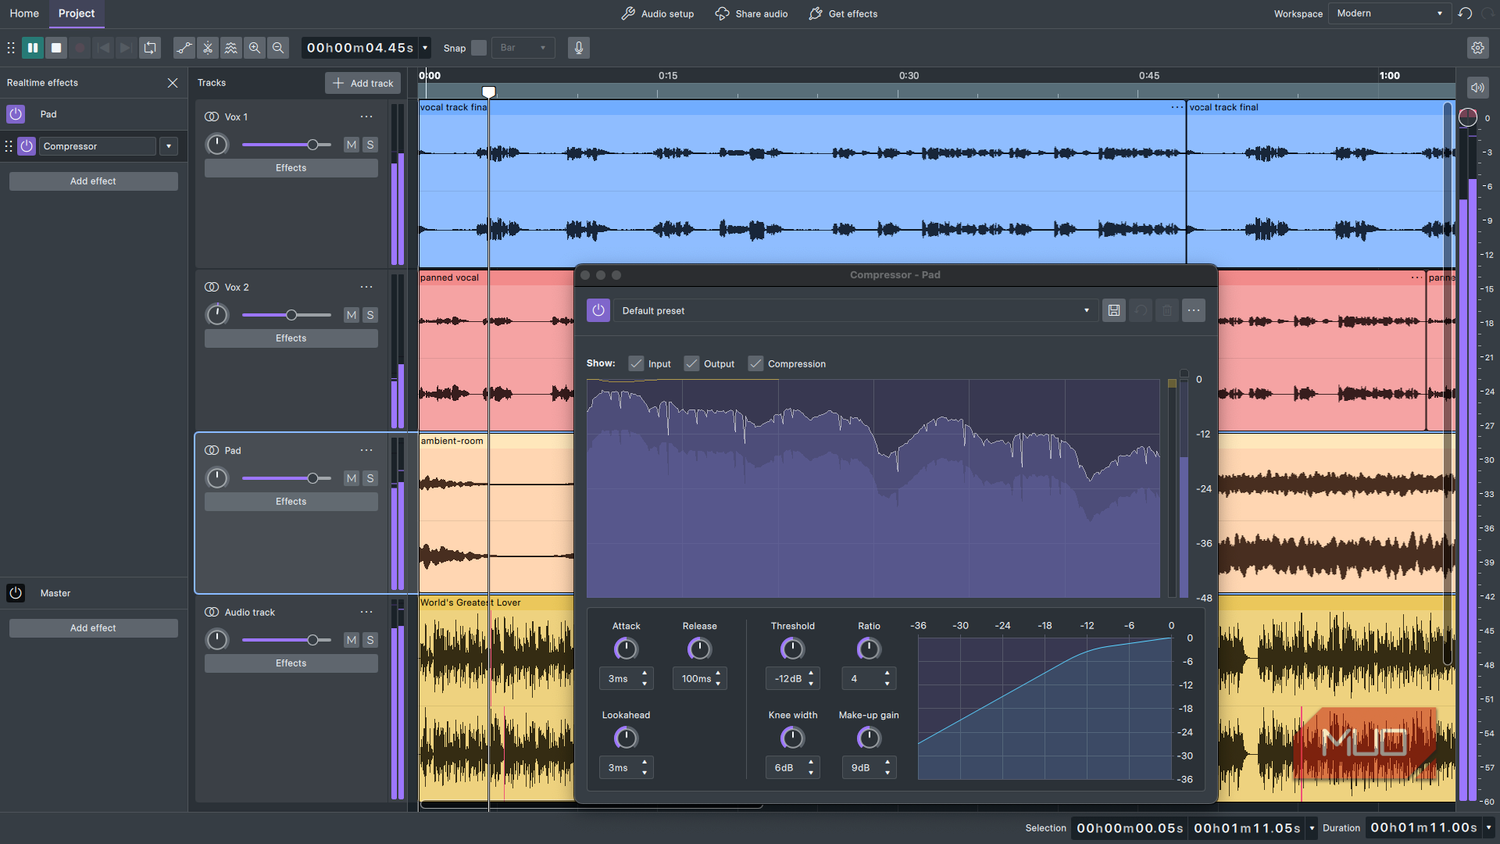Zoom out on the timeline
Screen dimensions: 1500x844
[278, 47]
